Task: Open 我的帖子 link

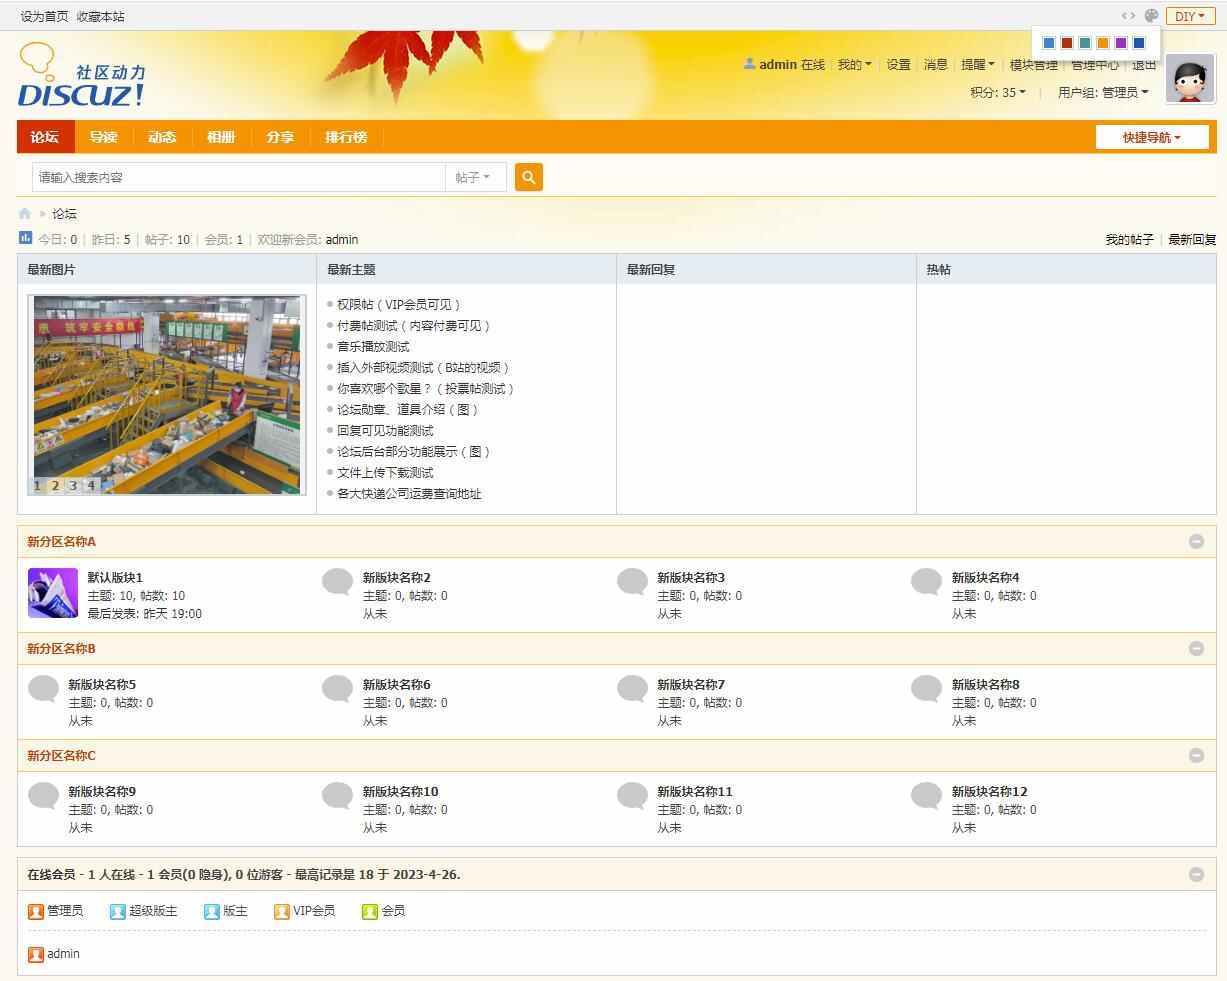Action: point(1129,240)
